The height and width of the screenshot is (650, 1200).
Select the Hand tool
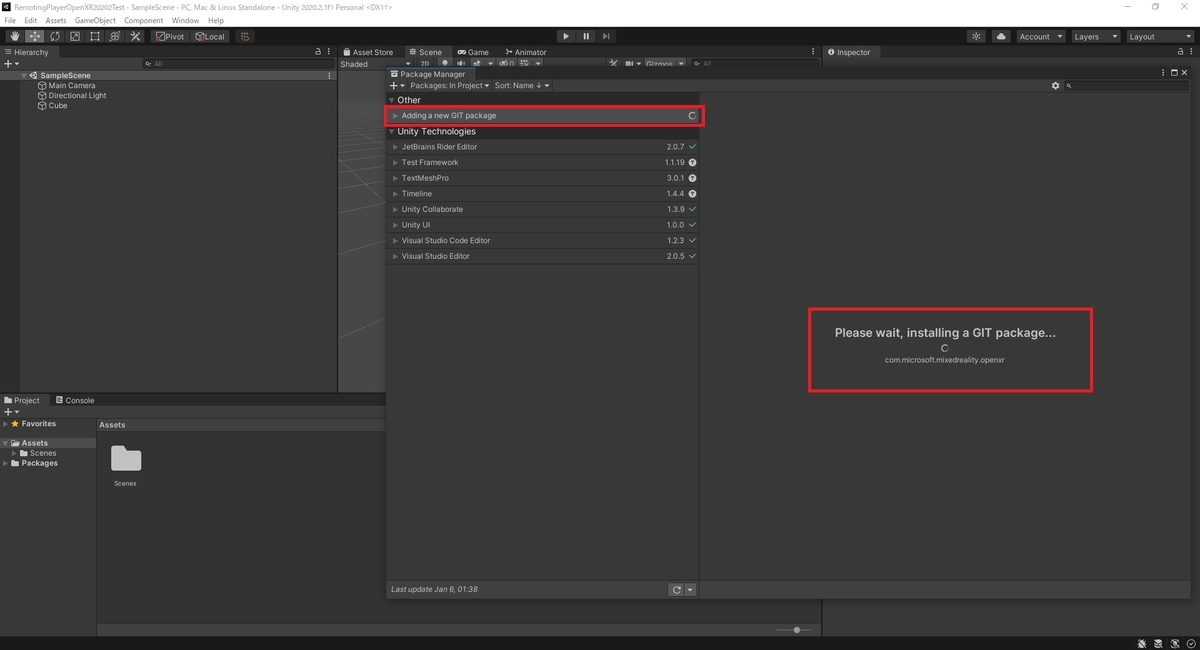point(15,36)
